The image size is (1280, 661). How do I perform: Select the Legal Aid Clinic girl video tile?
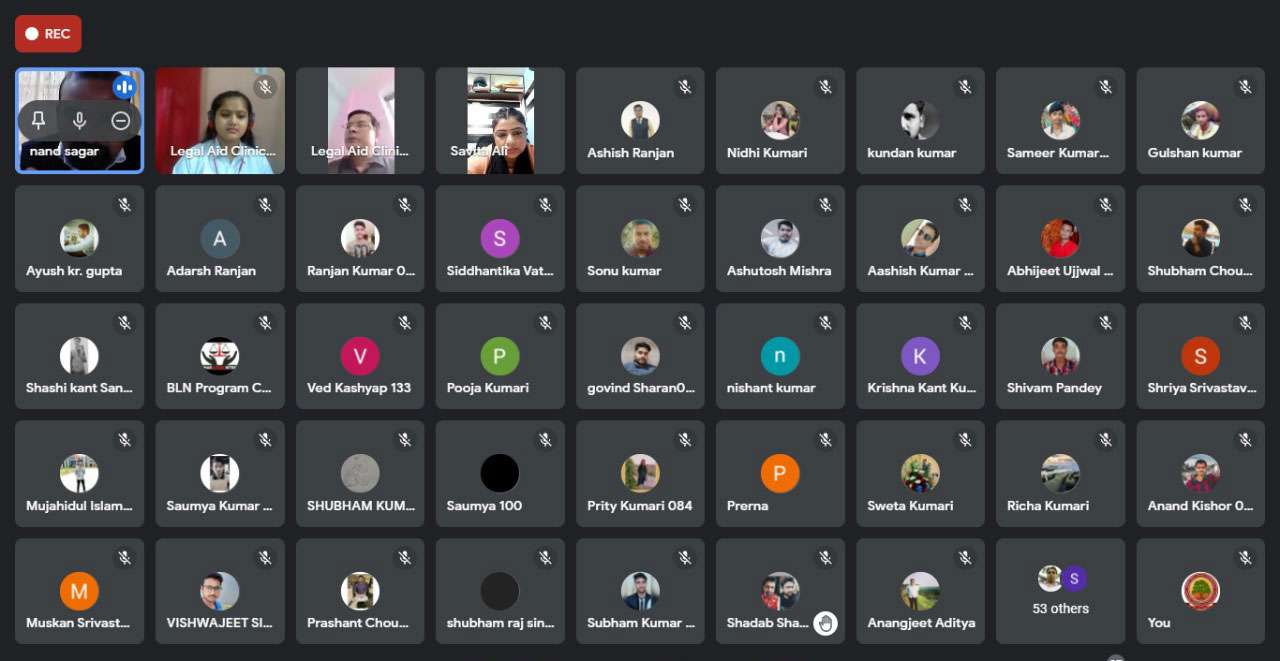point(220,121)
